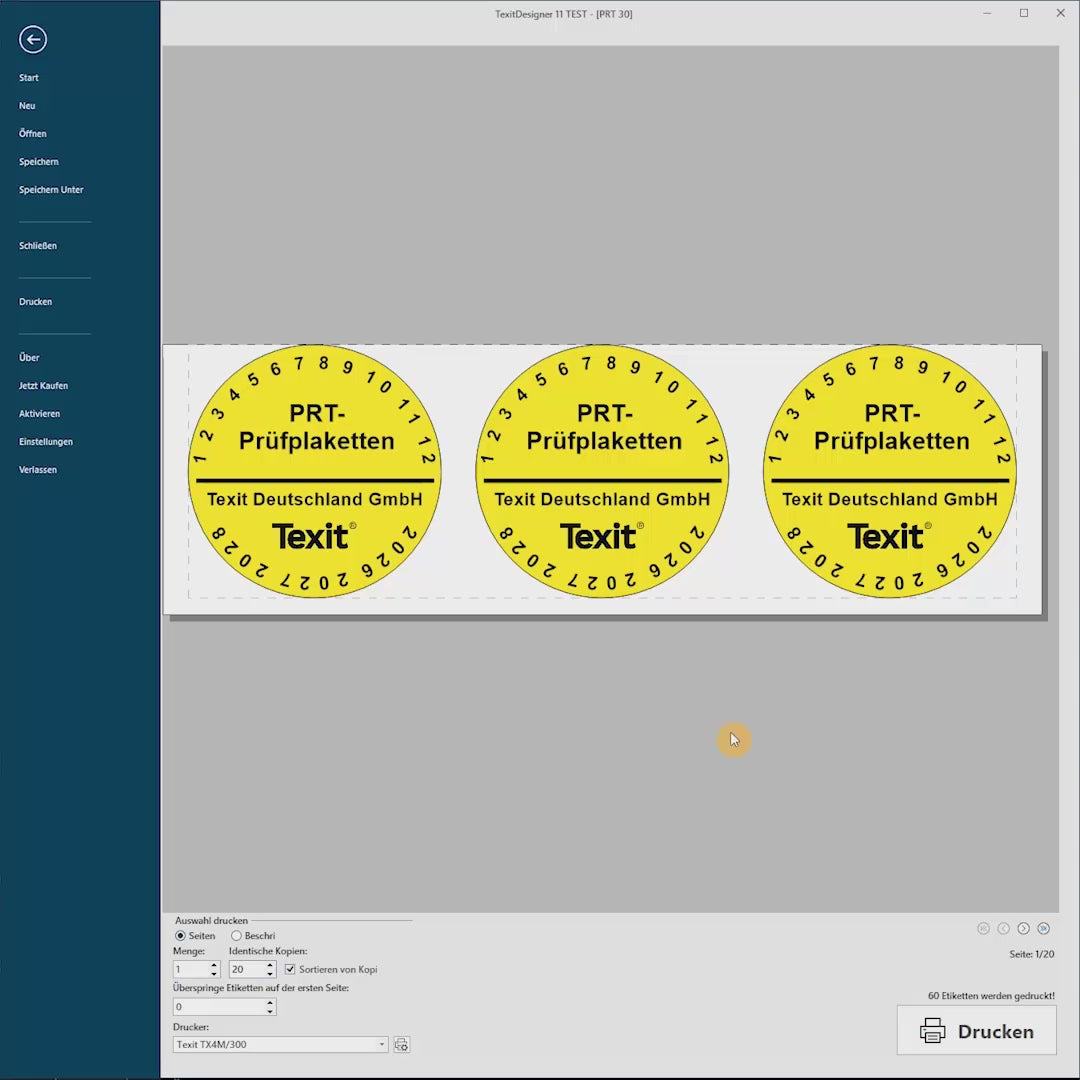The image size is (1080, 1080).
Task: Click the first label in the preview
Action: coord(315,471)
